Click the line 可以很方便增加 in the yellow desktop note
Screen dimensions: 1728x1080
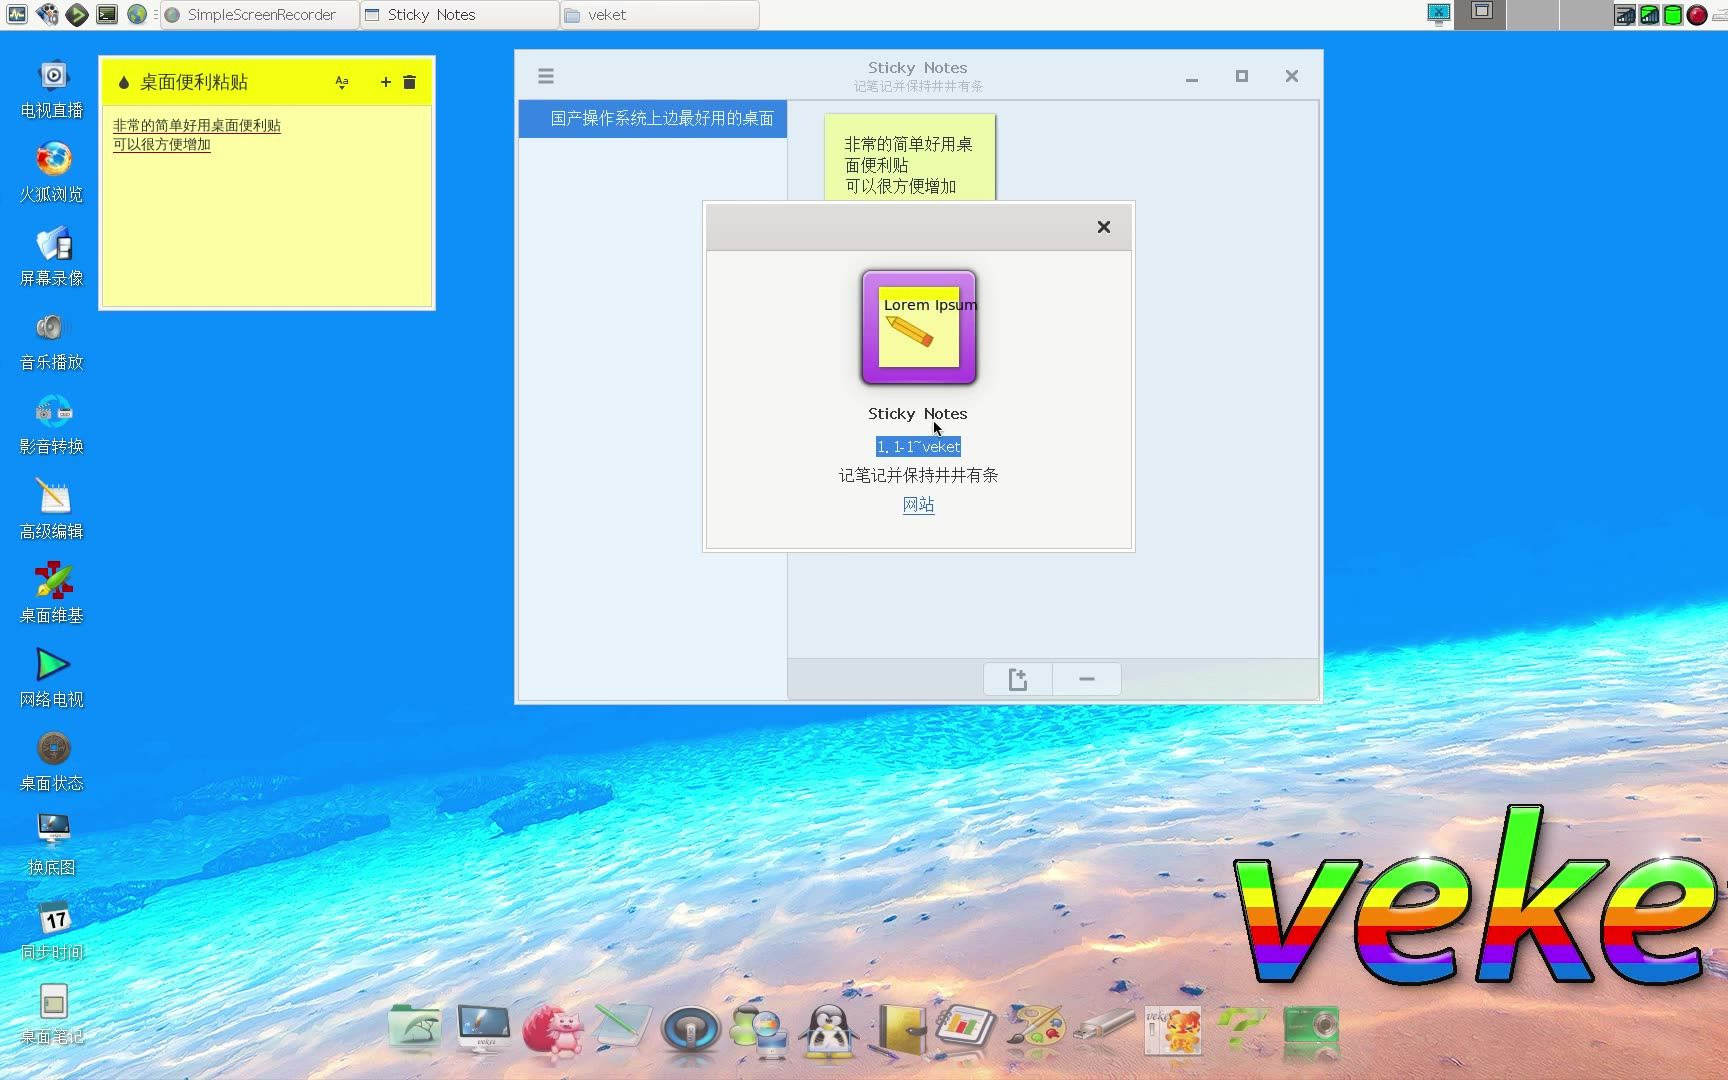tap(161, 145)
